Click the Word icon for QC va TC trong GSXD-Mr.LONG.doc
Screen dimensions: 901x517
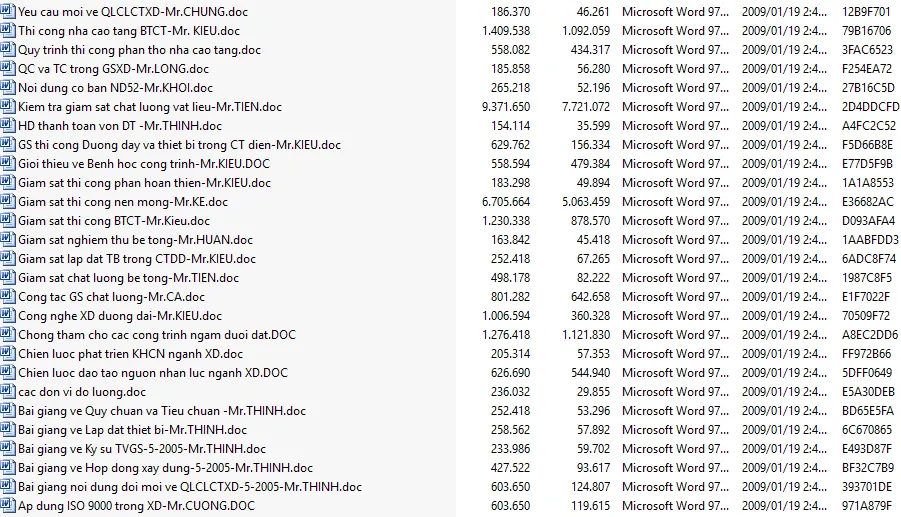pyautogui.click(x=9, y=69)
